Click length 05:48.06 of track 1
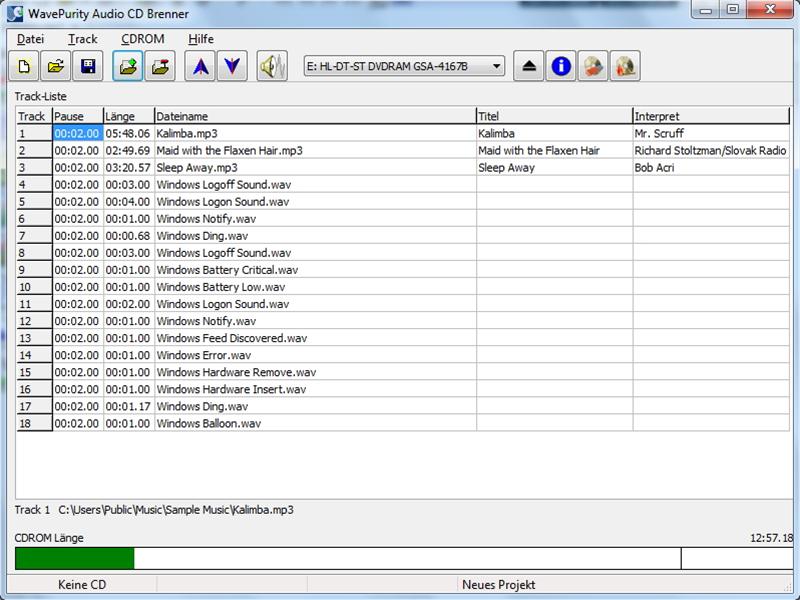The image size is (800, 600). [128, 134]
